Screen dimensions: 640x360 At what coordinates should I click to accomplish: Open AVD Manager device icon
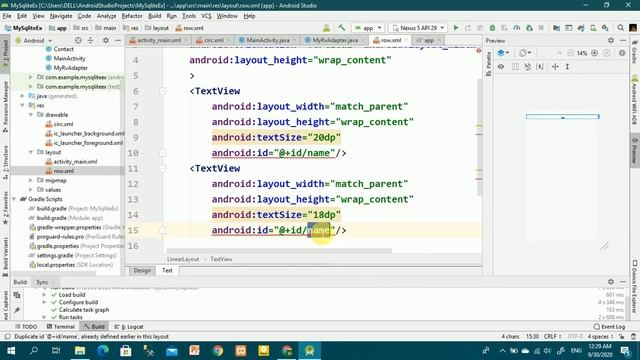click(x=593, y=28)
